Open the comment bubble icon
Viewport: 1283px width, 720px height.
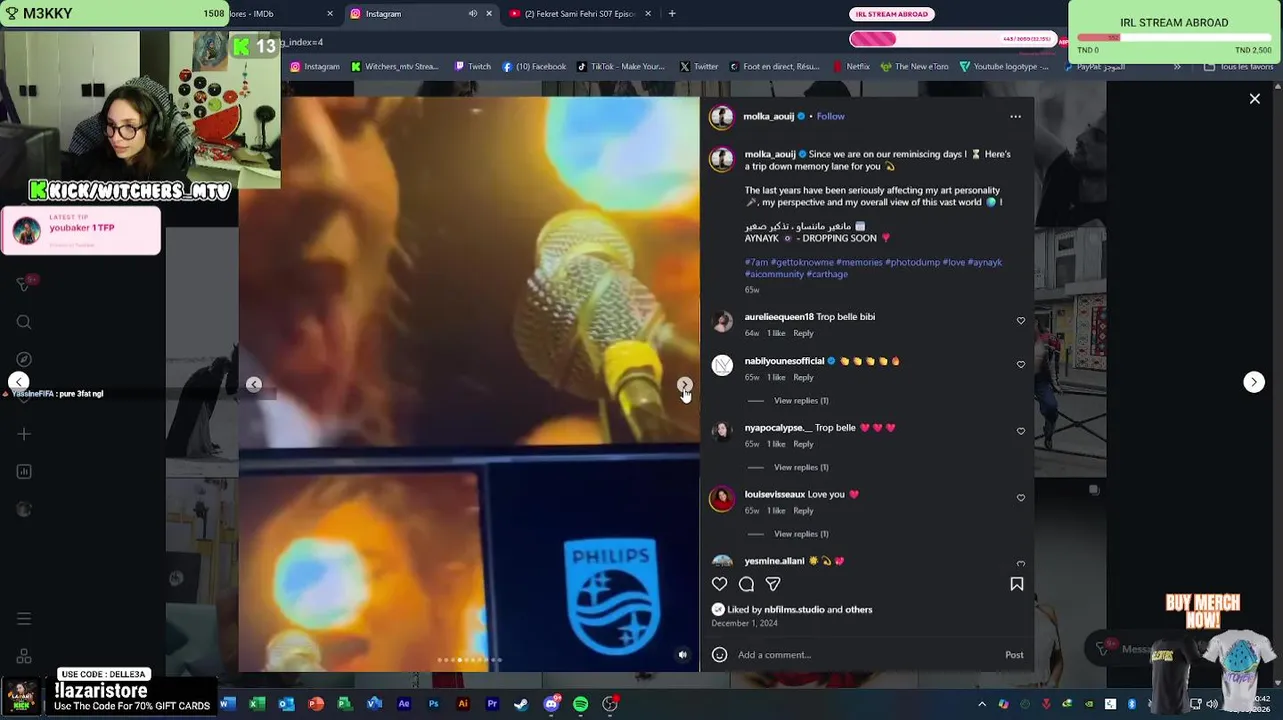[746, 584]
